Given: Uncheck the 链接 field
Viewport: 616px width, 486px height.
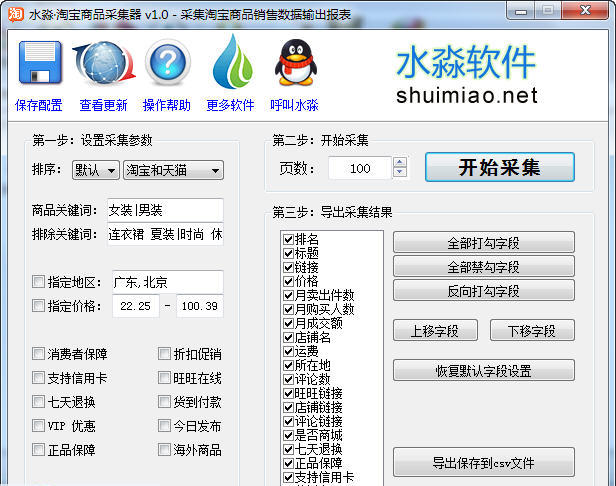Looking at the screenshot, I should pyautogui.click(x=288, y=267).
